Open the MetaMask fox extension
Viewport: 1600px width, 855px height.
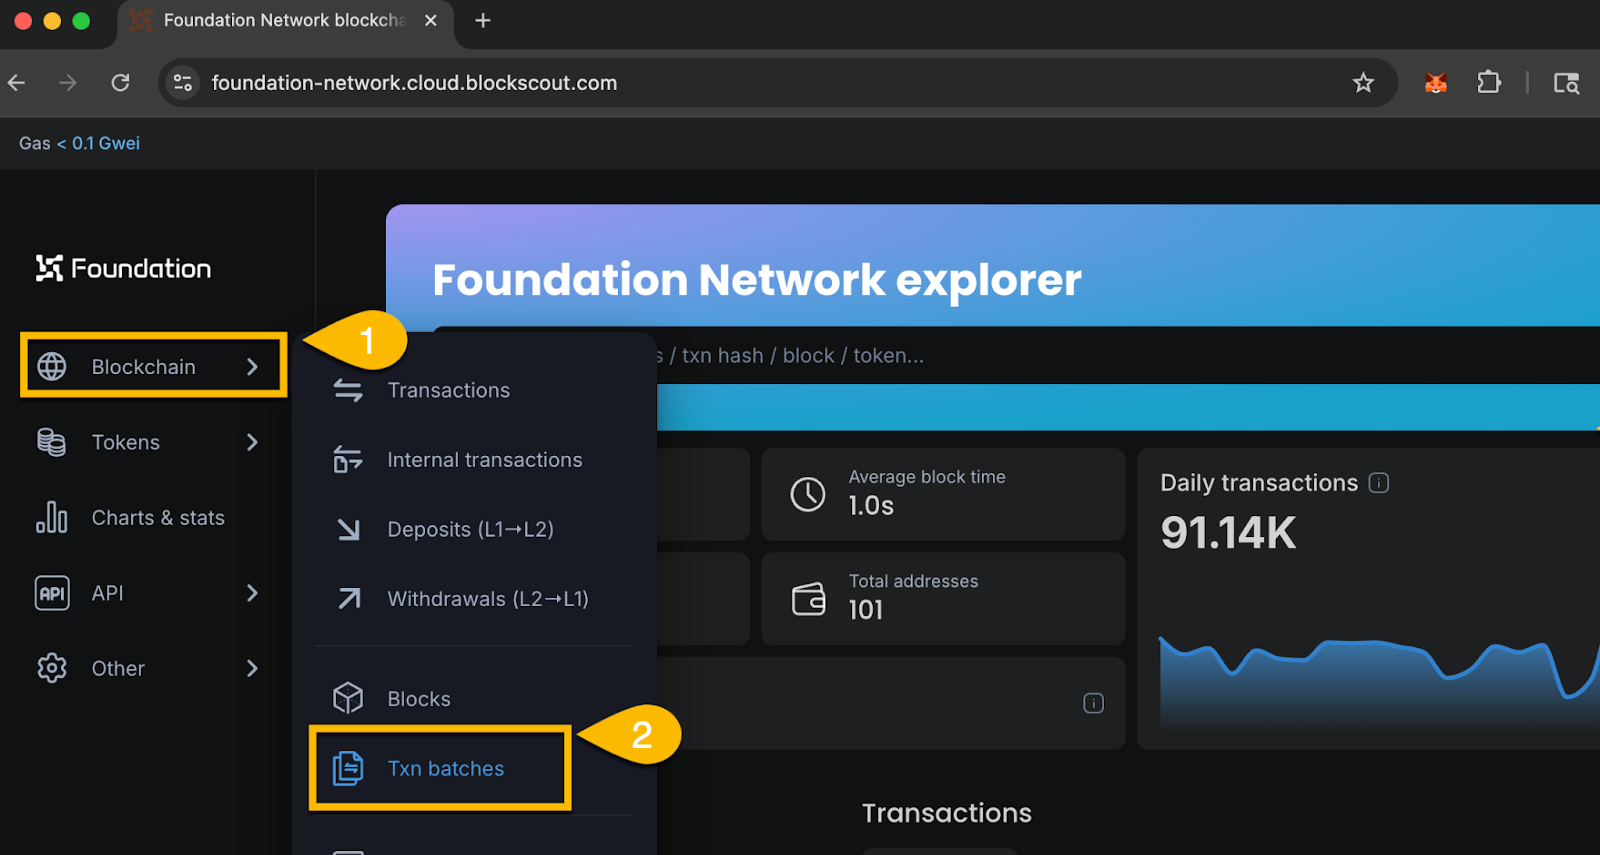[1436, 83]
